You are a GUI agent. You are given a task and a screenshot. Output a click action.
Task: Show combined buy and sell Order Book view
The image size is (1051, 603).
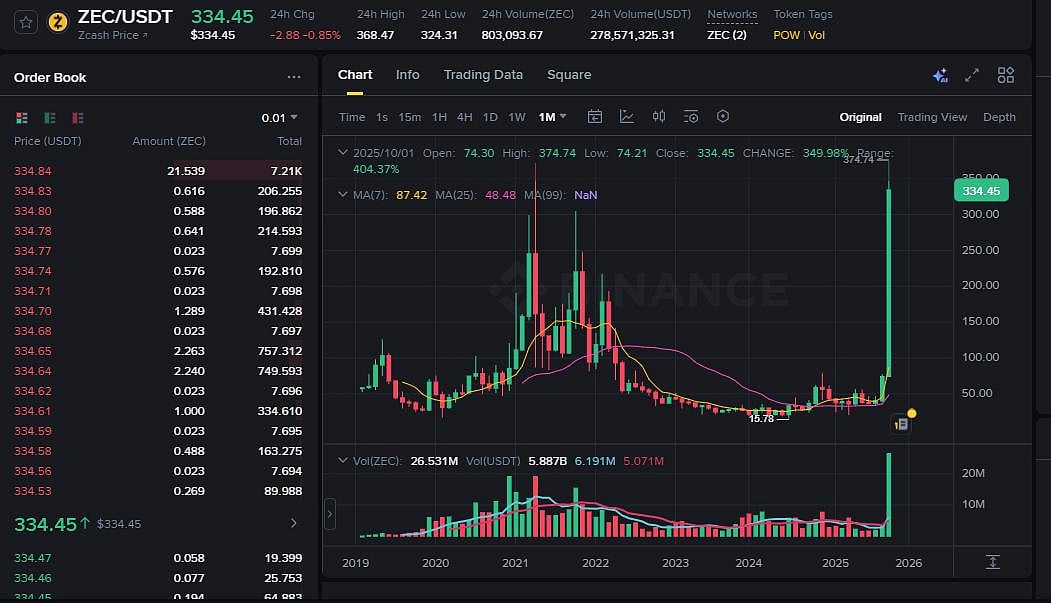[x=21, y=117]
